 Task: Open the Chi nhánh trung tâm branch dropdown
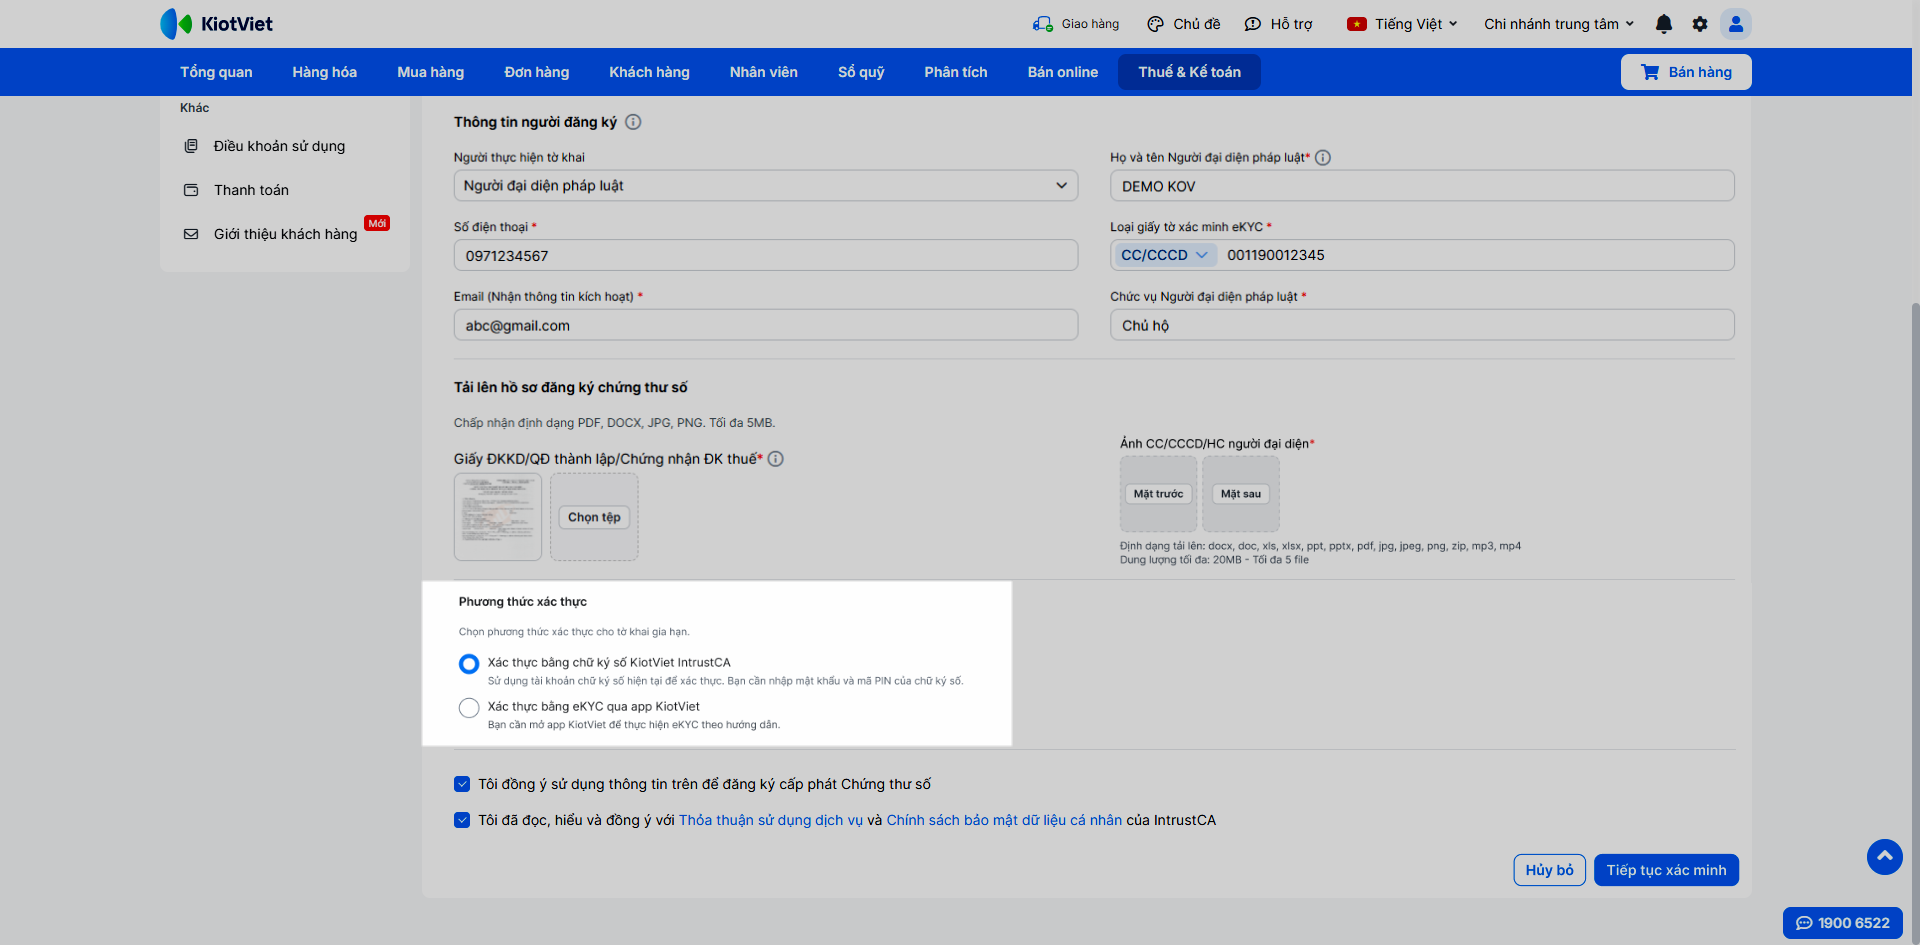coord(1559,24)
